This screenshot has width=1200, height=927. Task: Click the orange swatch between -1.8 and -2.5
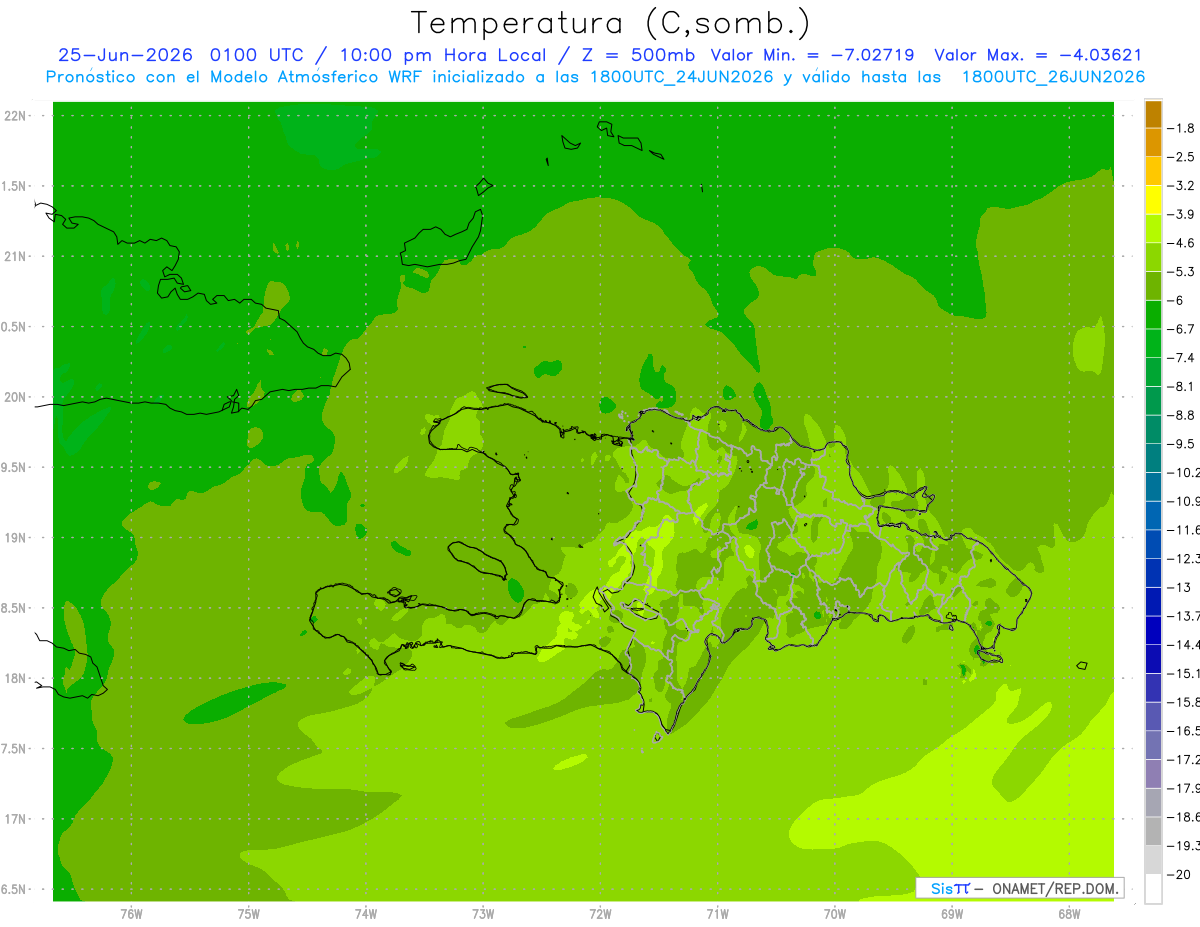[1153, 143]
